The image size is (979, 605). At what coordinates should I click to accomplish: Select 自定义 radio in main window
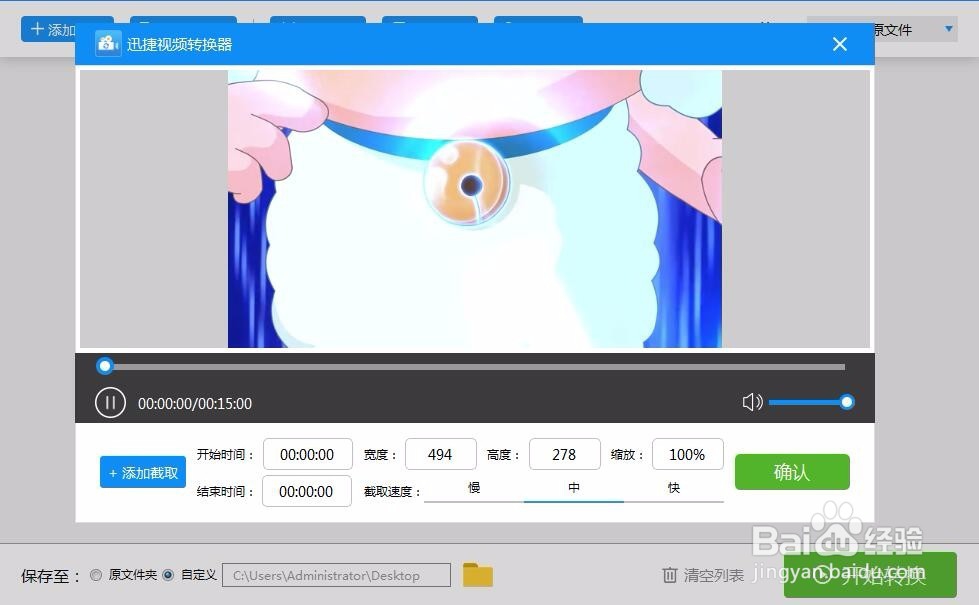click(x=168, y=575)
